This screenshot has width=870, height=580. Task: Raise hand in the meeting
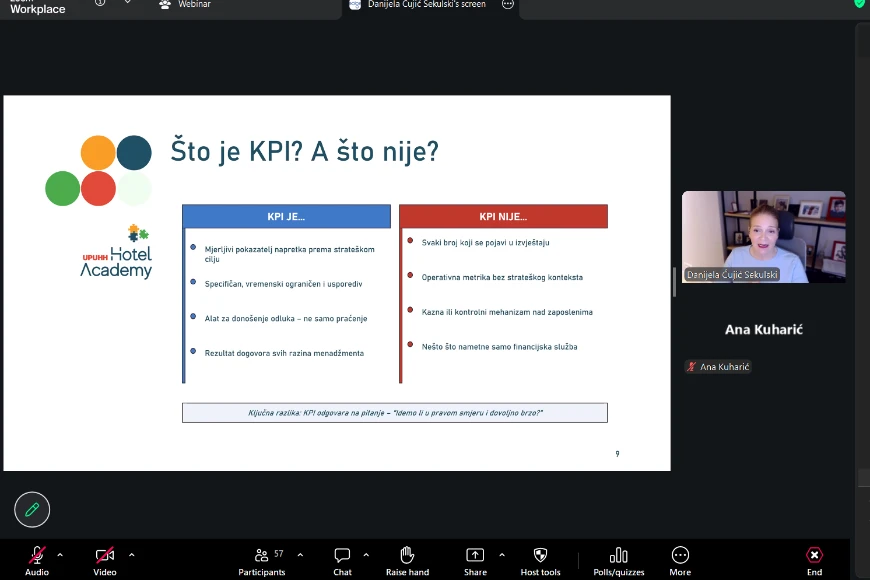407,556
